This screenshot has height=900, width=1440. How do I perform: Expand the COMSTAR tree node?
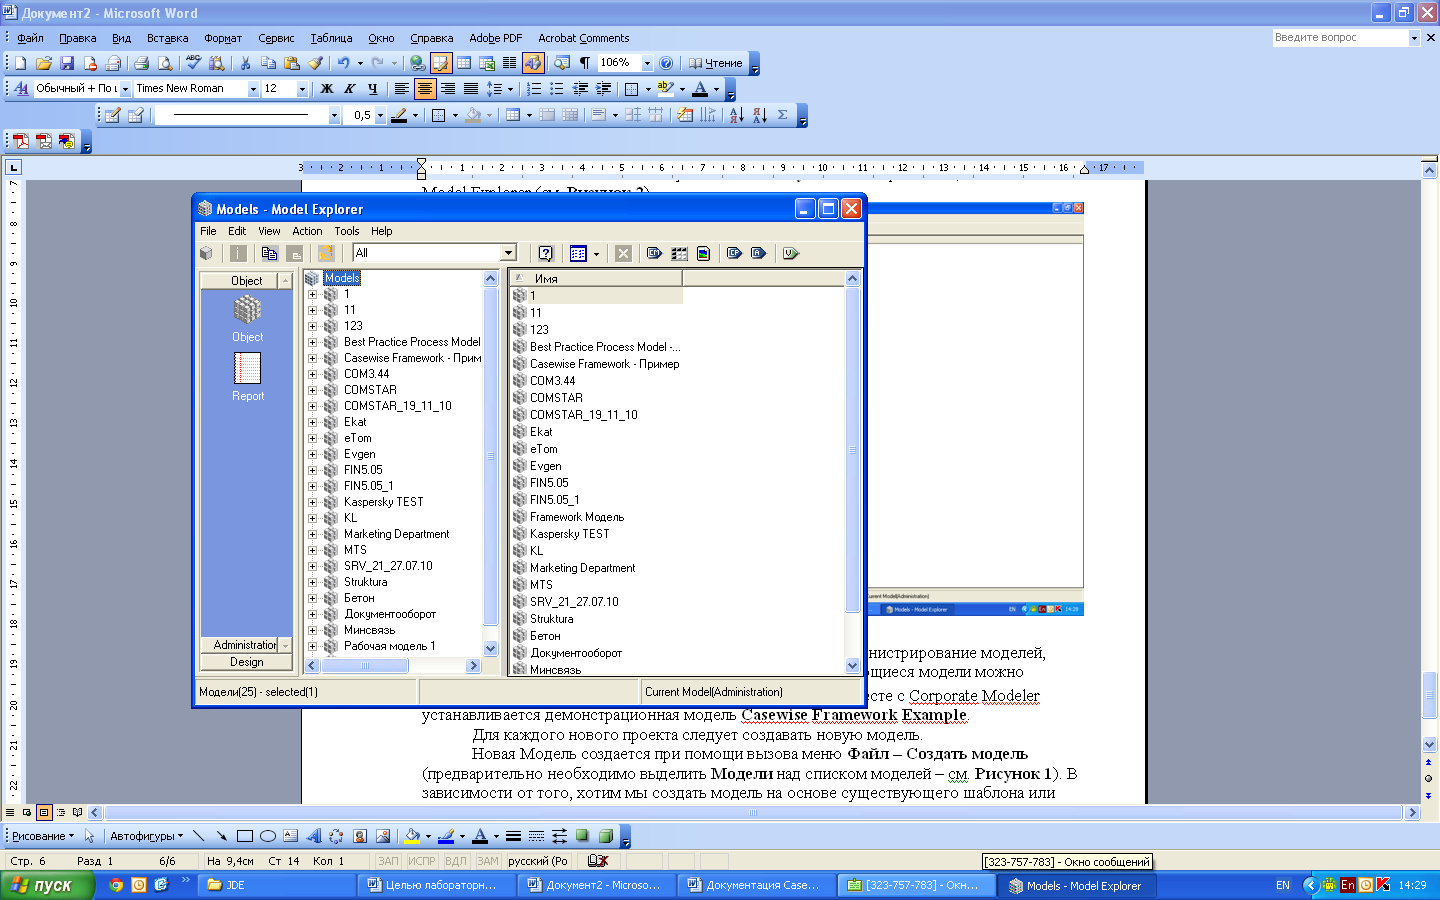pyautogui.click(x=312, y=390)
